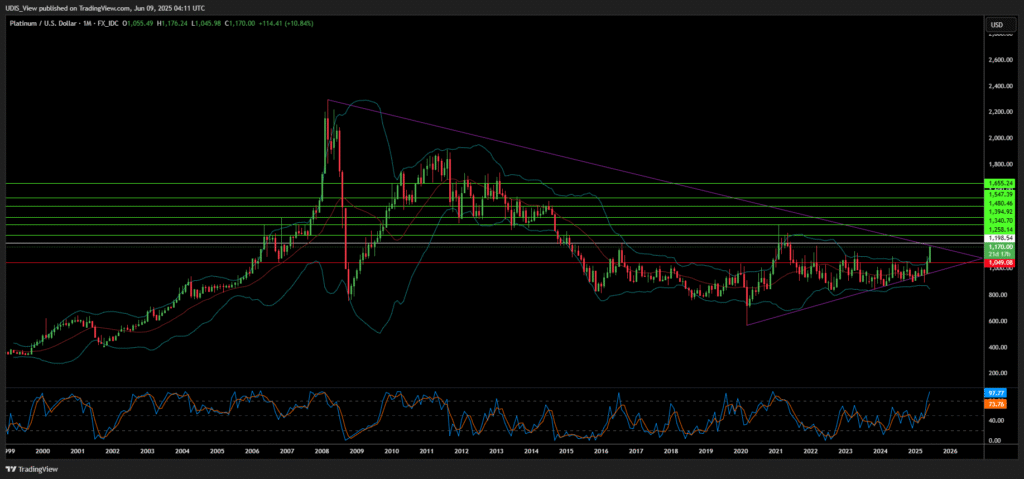
Task: Select the 1,655.24 green price label
Action: [x=999, y=183]
